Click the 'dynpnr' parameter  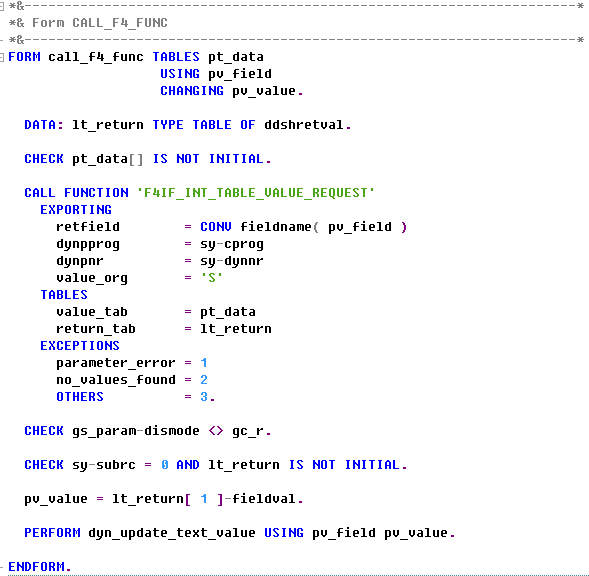(x=80, y=261)
